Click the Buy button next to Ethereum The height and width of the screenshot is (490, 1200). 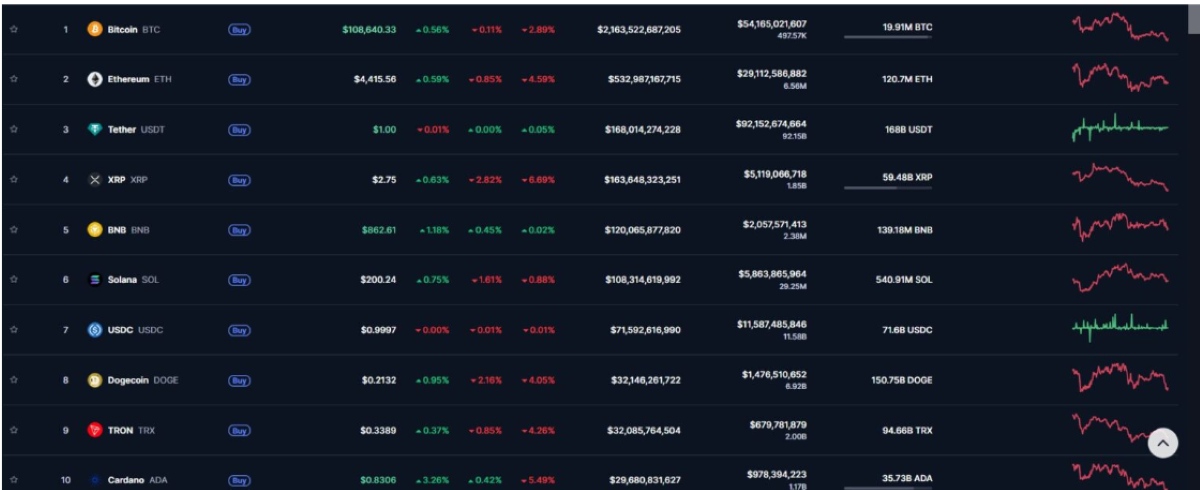click(239, 79)
